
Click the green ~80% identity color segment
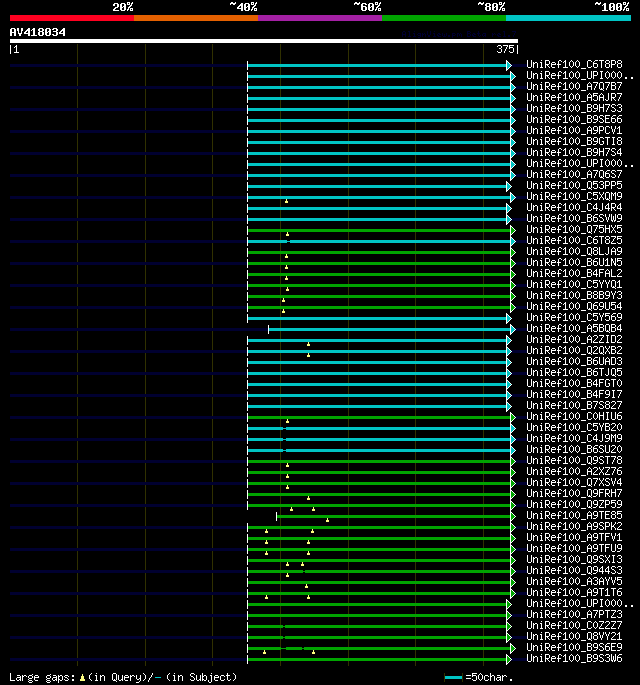[444, 18]
